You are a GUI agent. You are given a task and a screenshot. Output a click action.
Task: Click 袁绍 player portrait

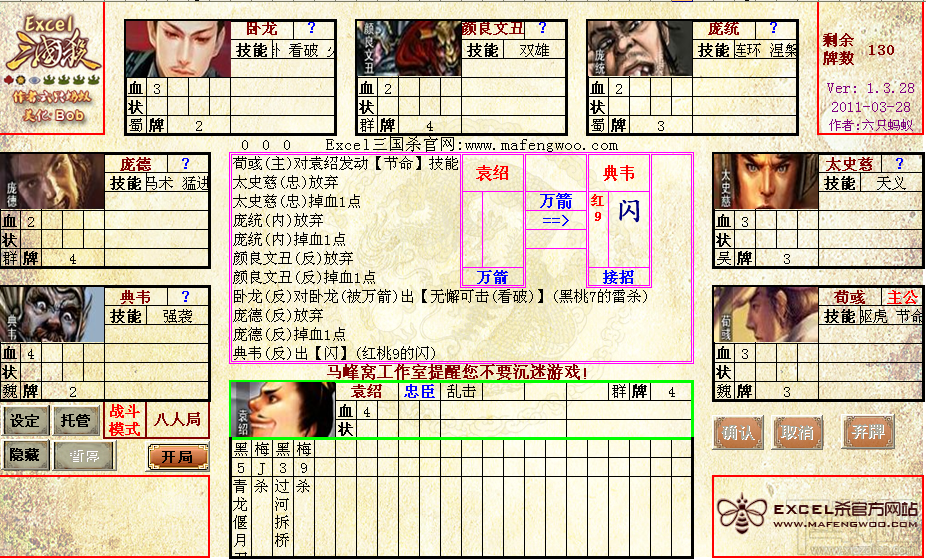pyautogui.click(x=283, y=411)
